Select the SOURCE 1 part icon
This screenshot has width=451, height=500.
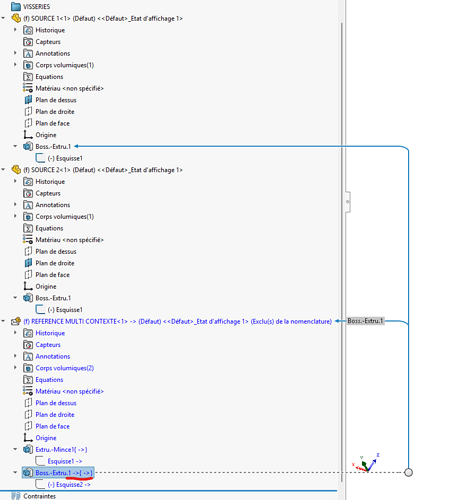(x=16, y=18)
